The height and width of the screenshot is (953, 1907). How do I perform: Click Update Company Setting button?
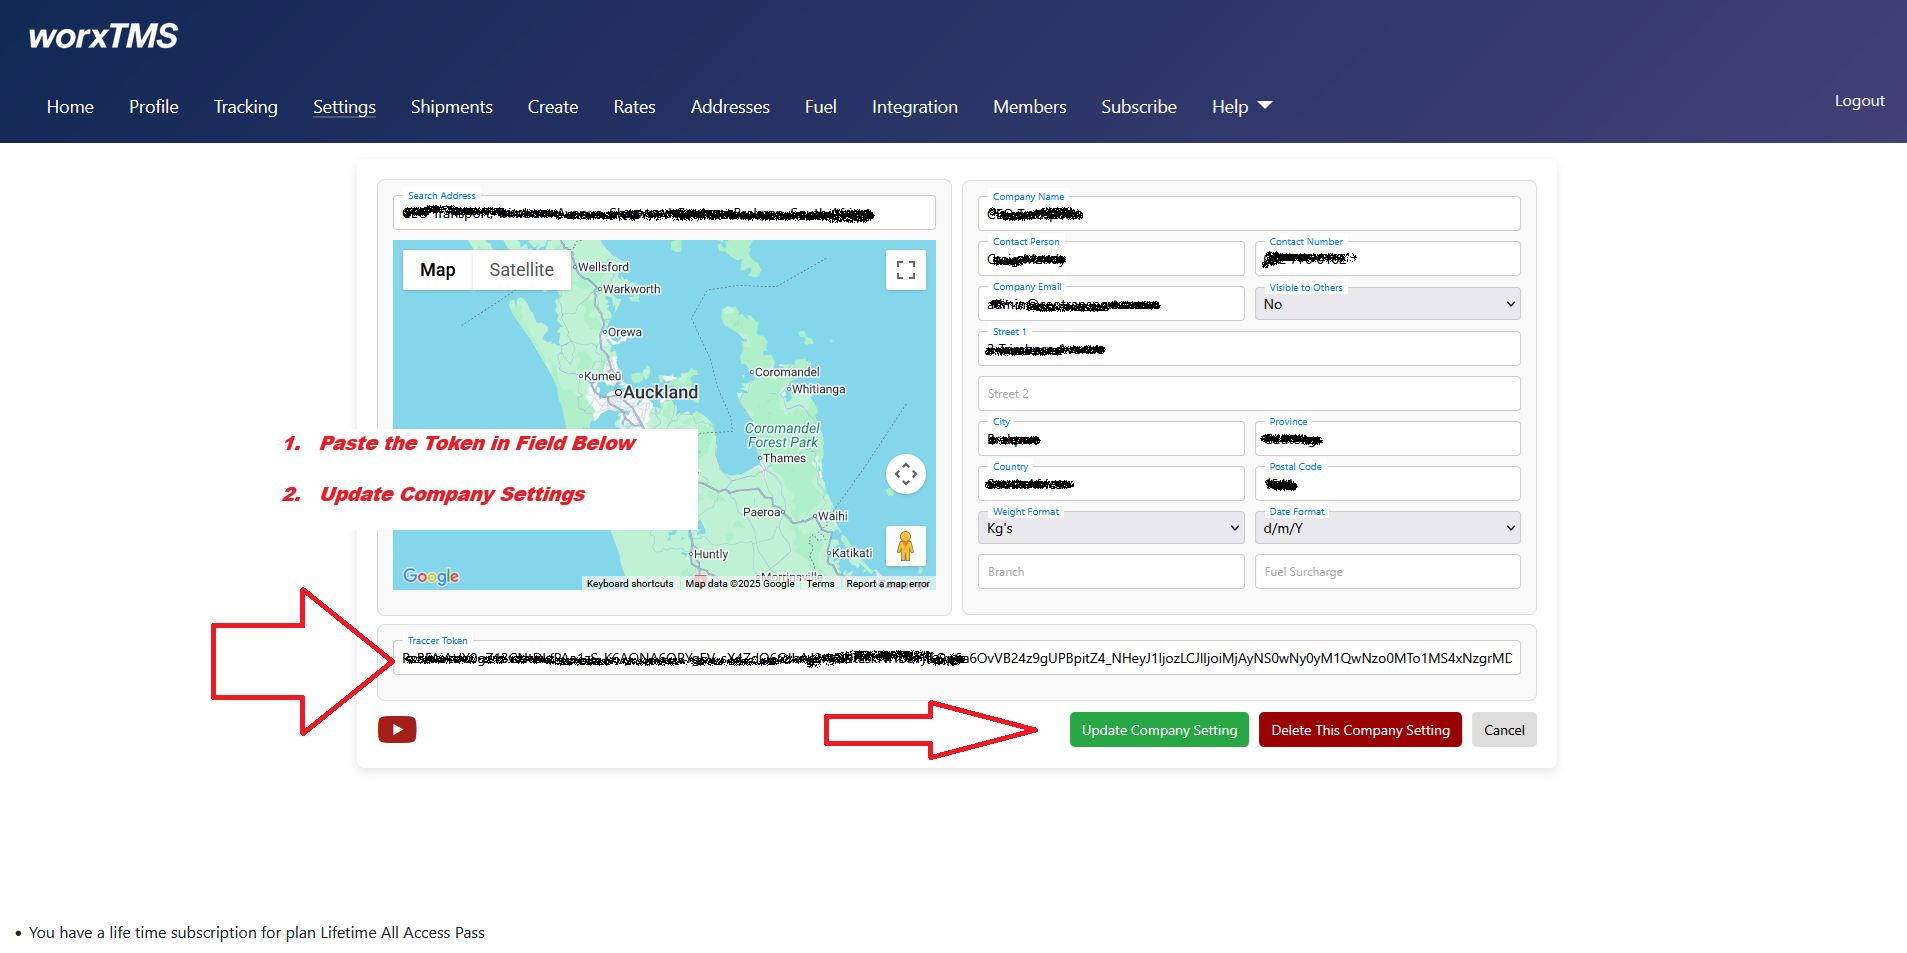click(x=1159, y=730)
